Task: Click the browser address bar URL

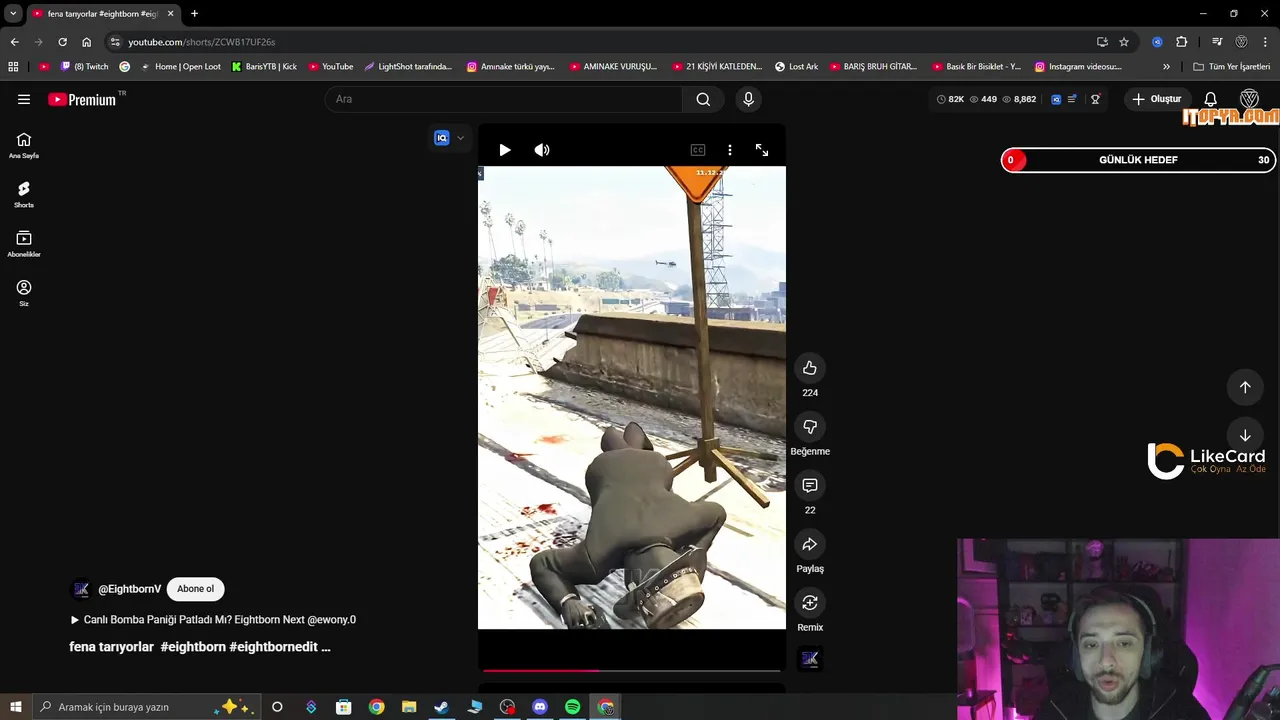Action: click(201, 42)
